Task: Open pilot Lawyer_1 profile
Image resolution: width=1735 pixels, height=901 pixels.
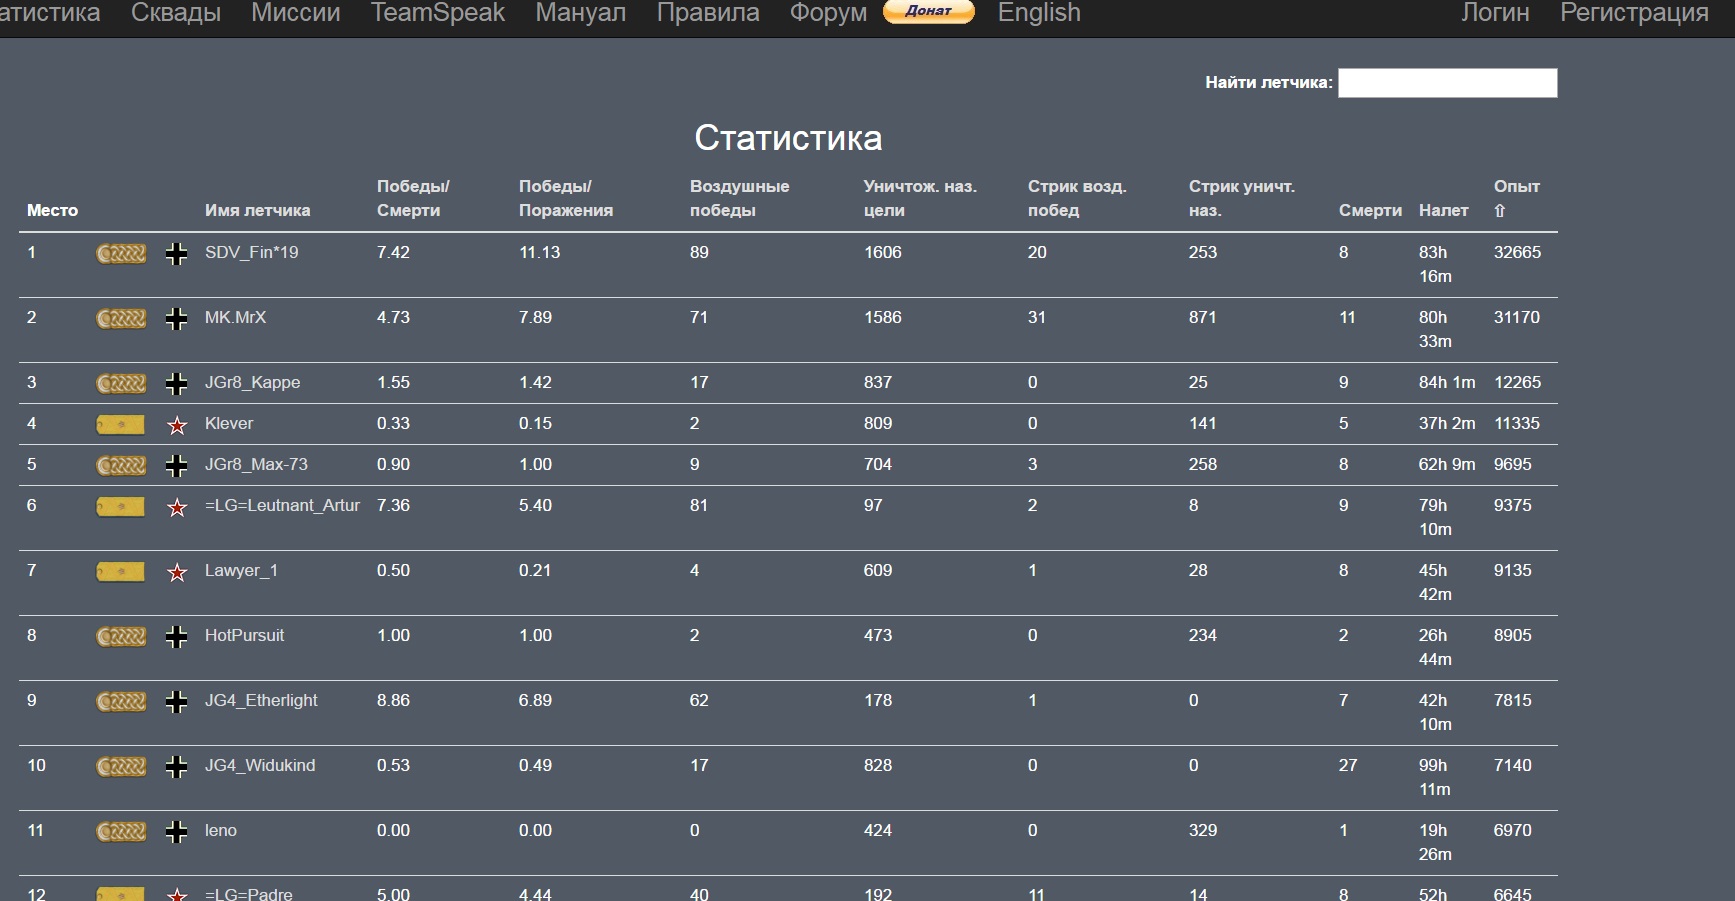Action: point(242,571)
